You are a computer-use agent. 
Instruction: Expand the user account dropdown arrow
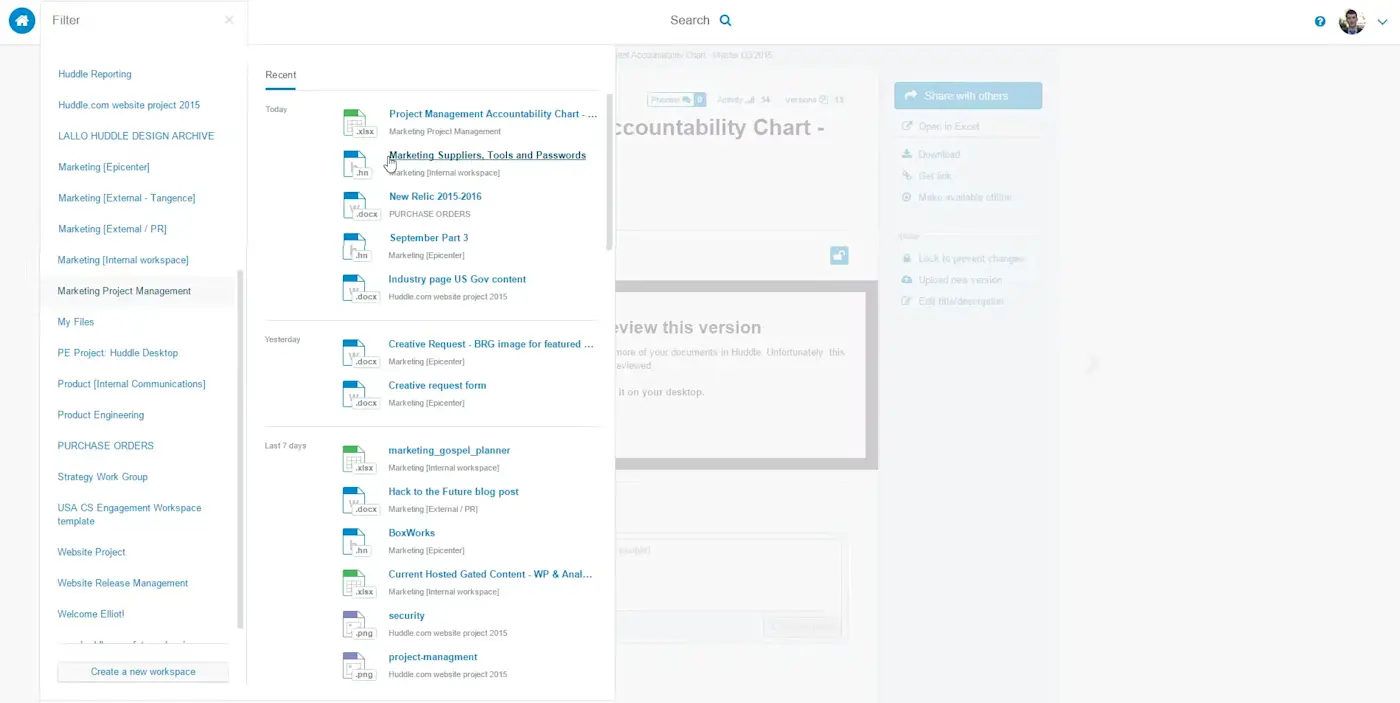1382,21
